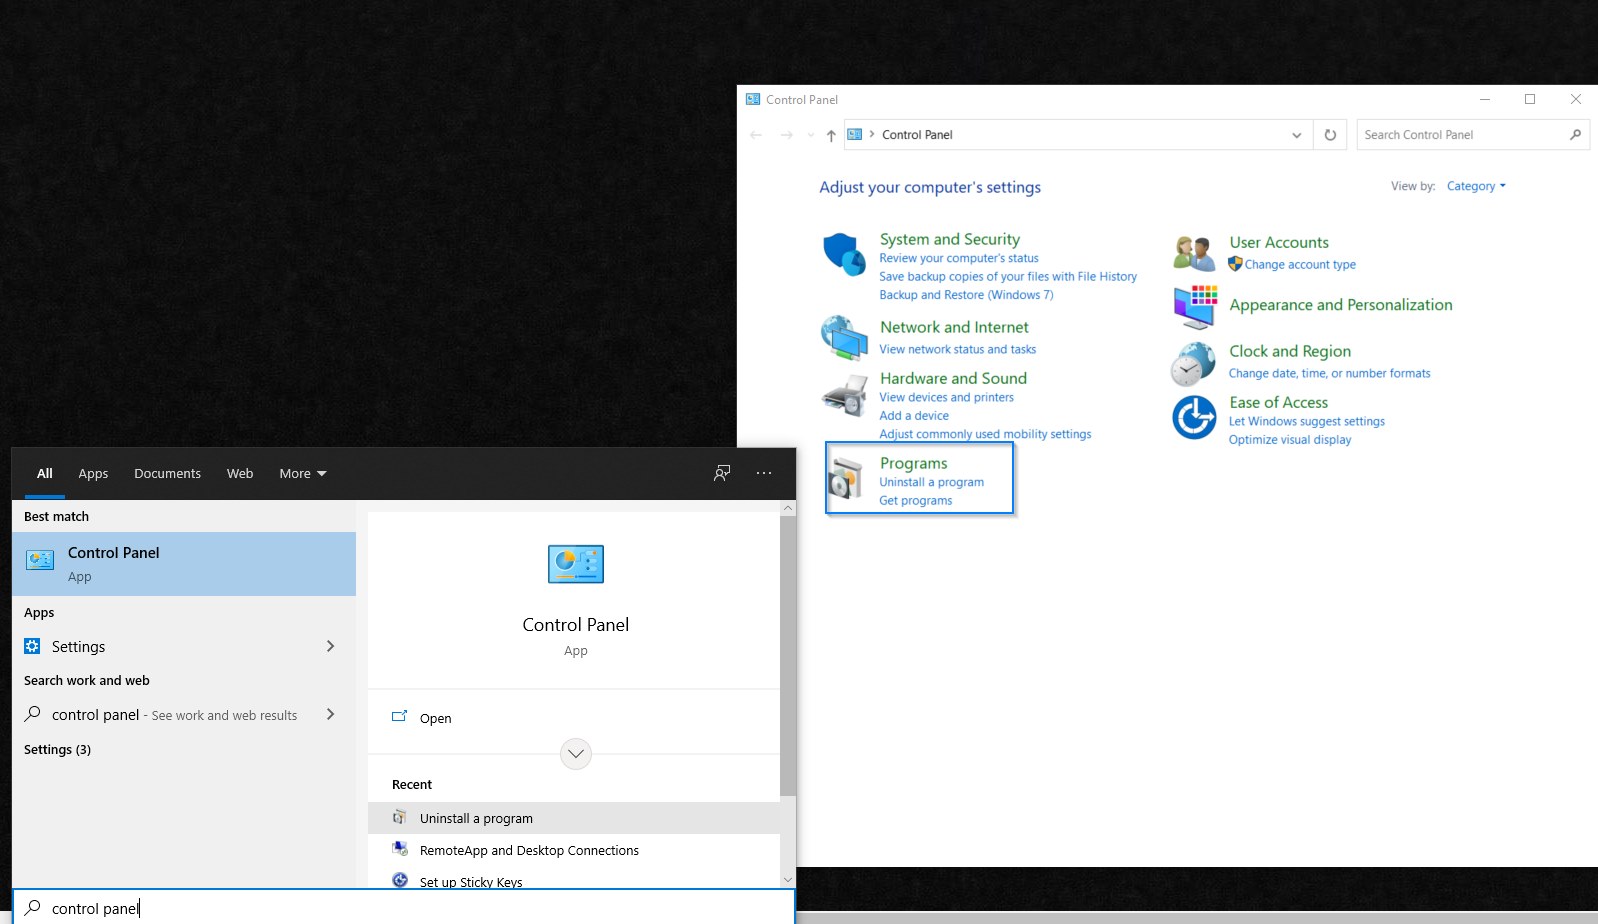
Task: Click Change date, time, or number formats
Action: 1329,373
